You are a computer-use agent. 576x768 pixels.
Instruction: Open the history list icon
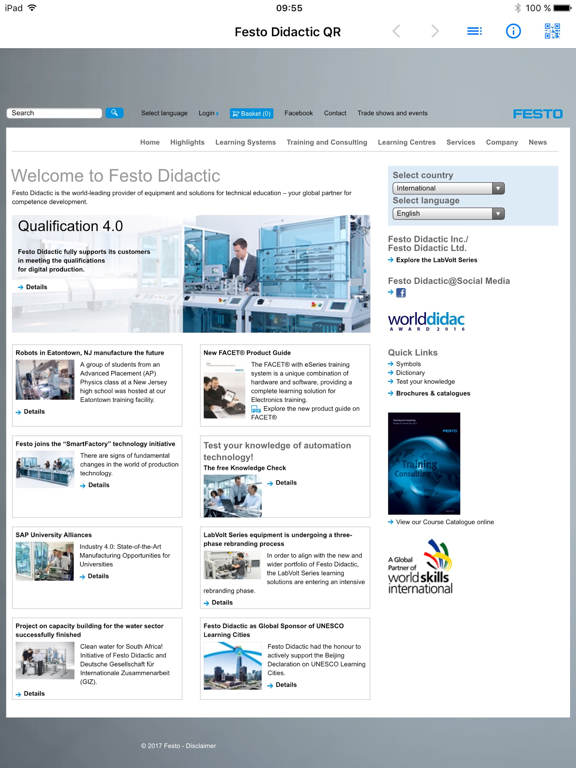coord(474,31)
